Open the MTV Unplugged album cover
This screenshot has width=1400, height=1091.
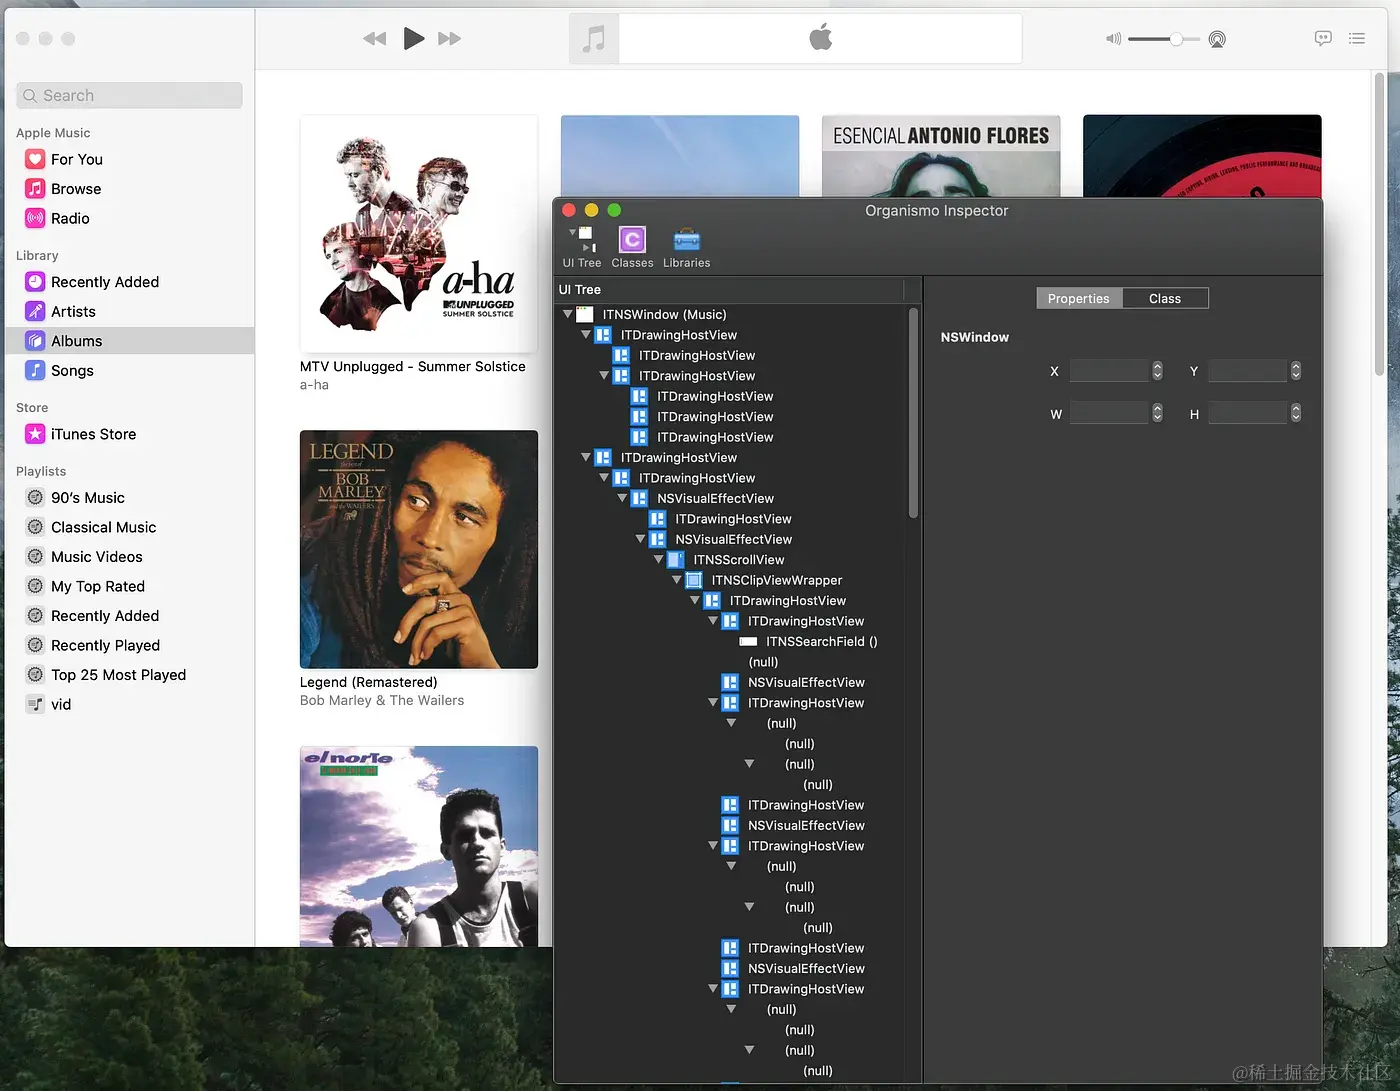tap(419, 234)
